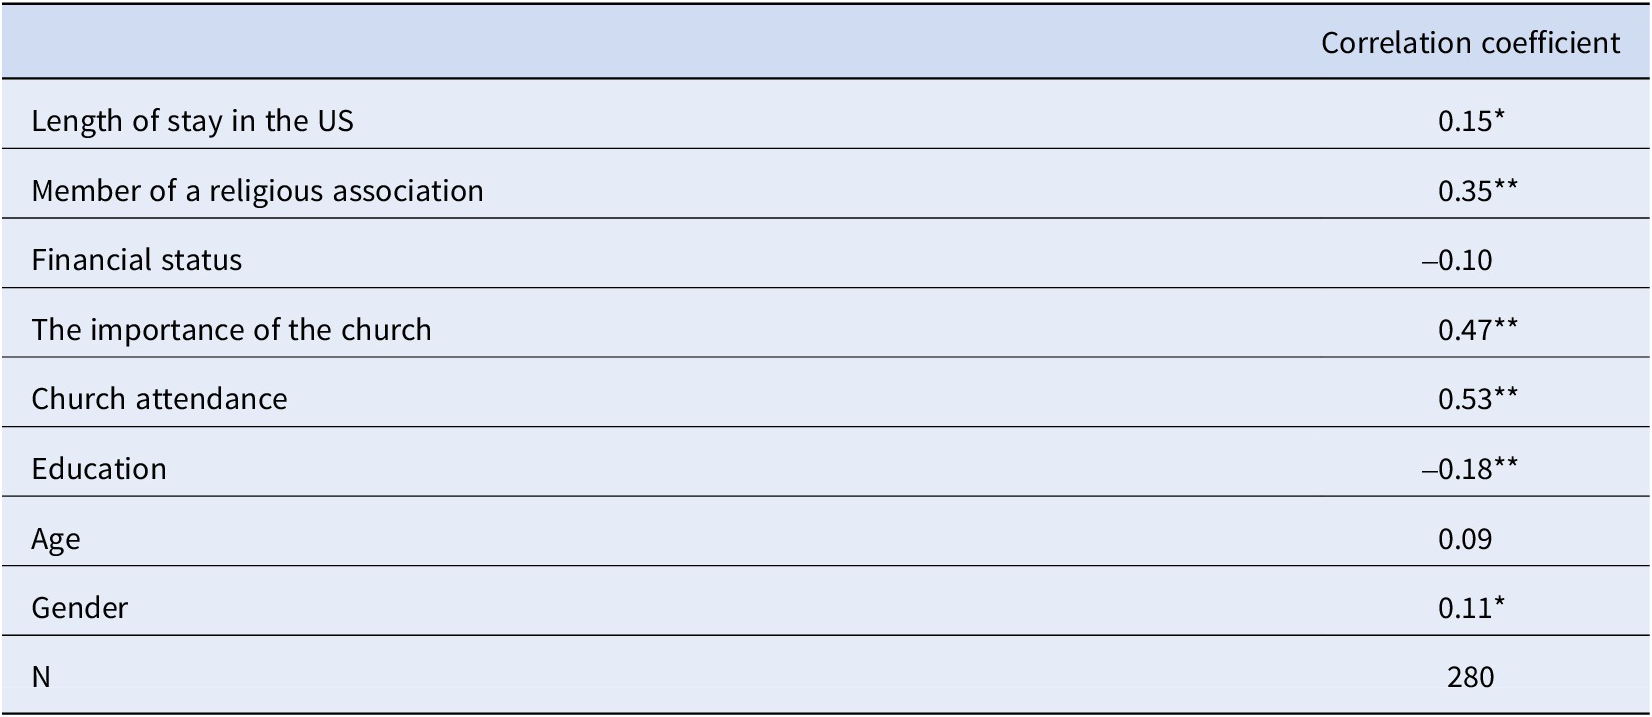
Task: Select the Education row label
Action: coord(99,469)
